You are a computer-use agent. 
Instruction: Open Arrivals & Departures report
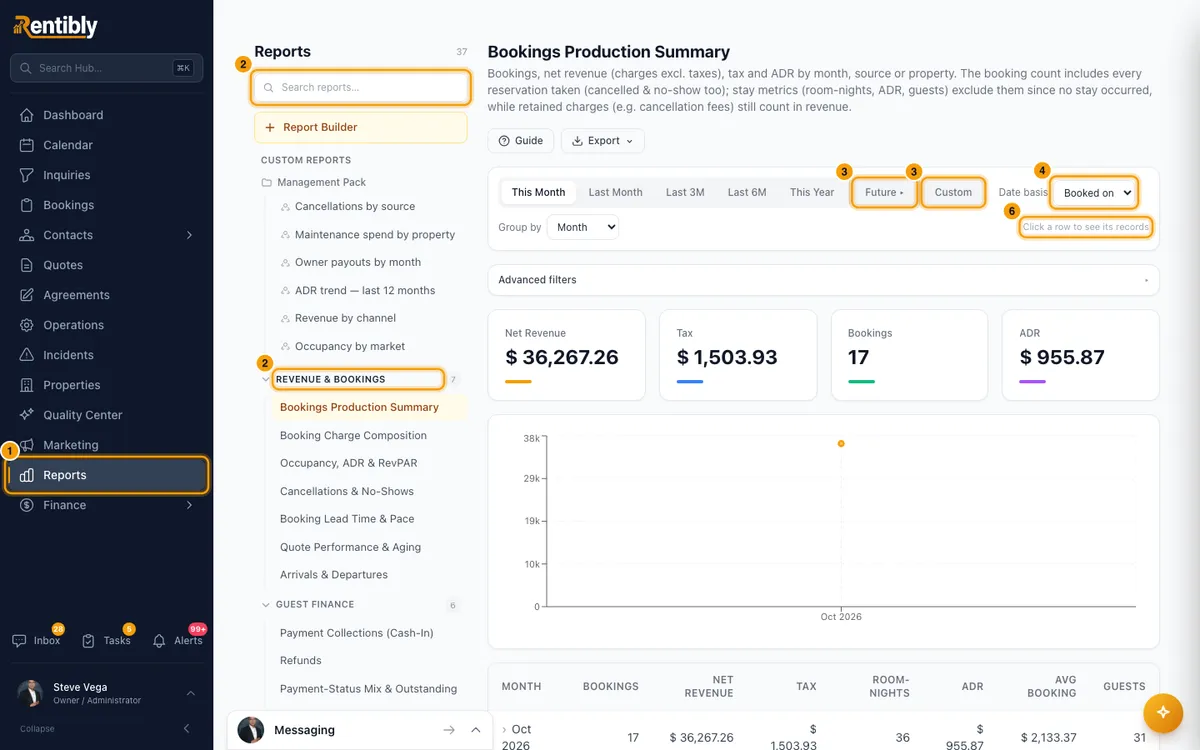[333, 575]
